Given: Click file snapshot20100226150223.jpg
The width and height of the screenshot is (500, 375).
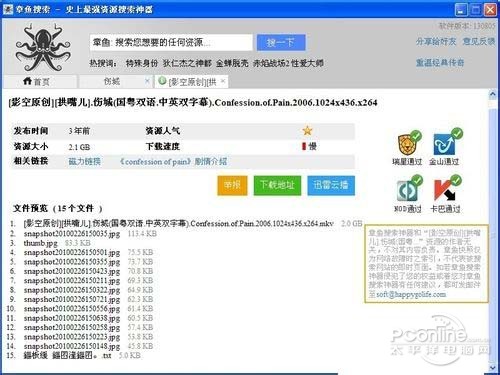Looking at the screenshot, I should [72, 337].
